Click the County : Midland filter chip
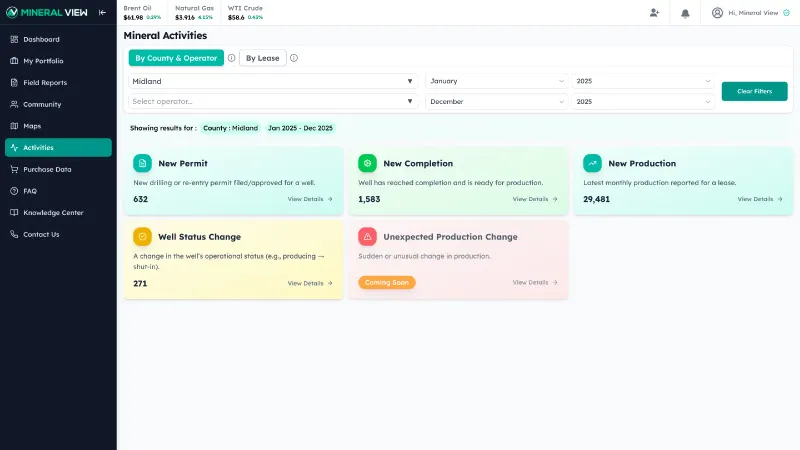This screenshot has width=800, height=450. pos(231,128)
